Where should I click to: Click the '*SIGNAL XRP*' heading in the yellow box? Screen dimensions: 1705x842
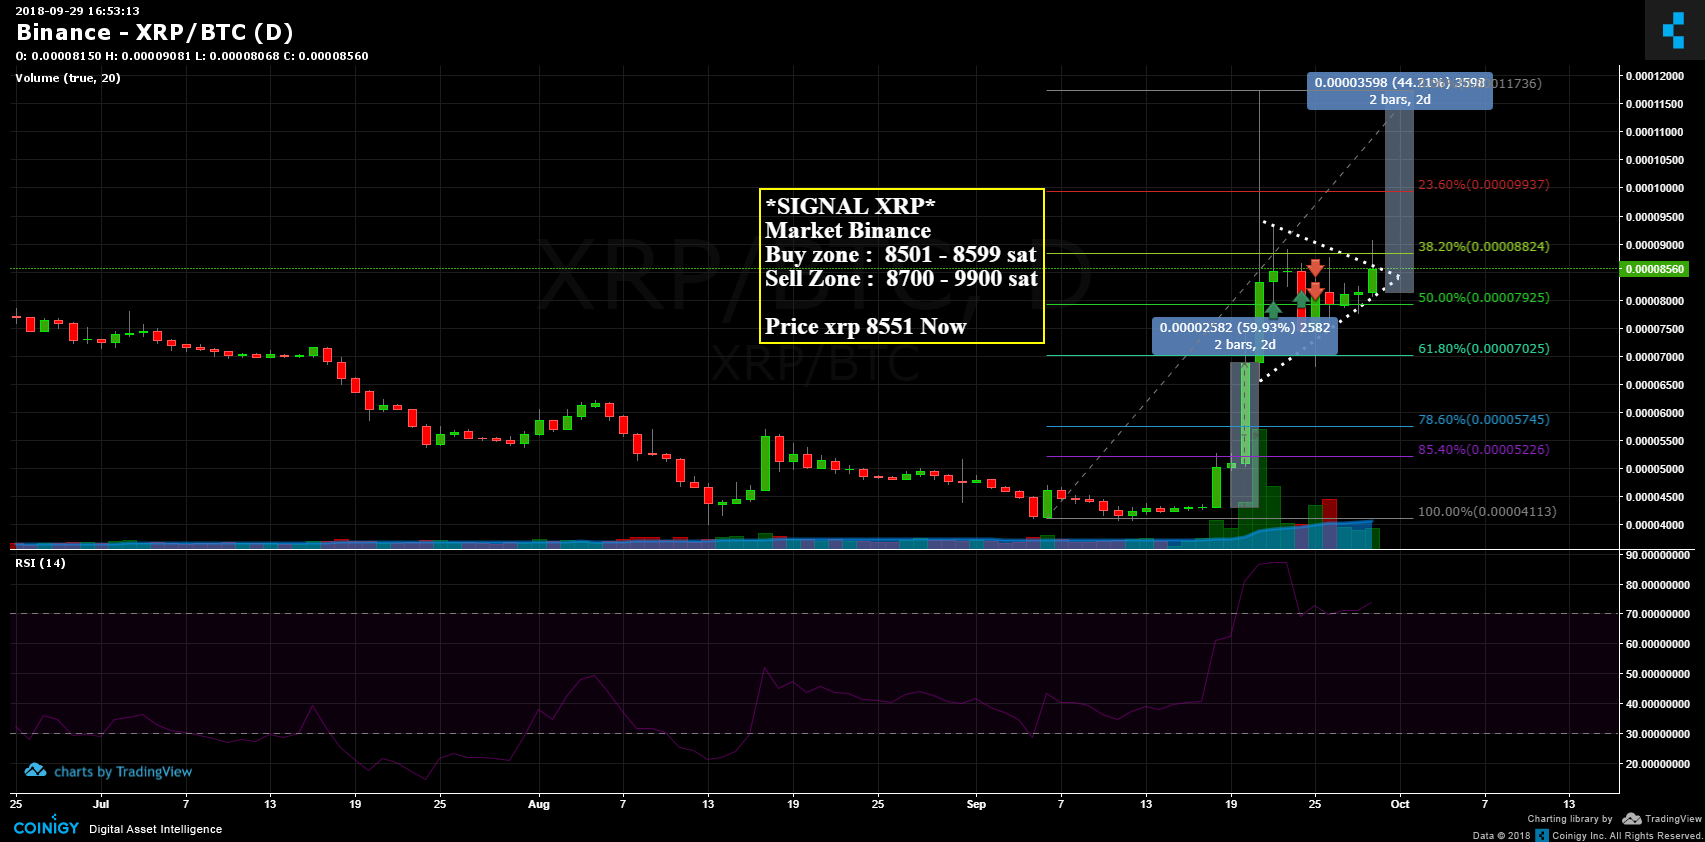851,206
